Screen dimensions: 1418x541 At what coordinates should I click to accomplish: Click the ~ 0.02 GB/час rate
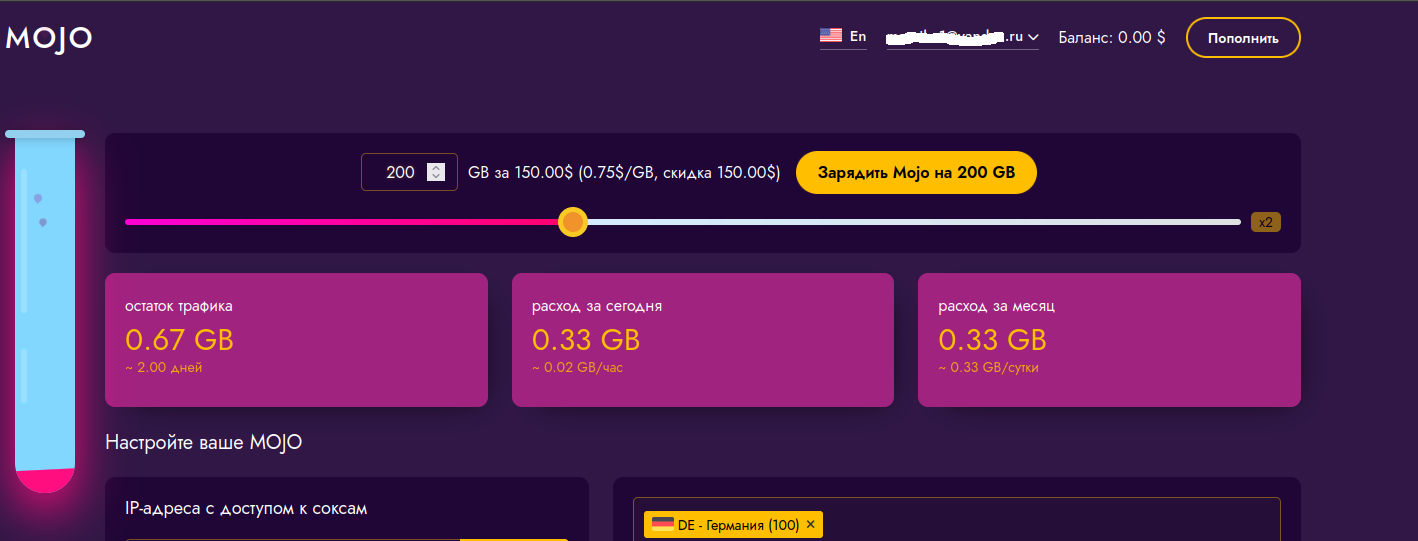[578, 368]
